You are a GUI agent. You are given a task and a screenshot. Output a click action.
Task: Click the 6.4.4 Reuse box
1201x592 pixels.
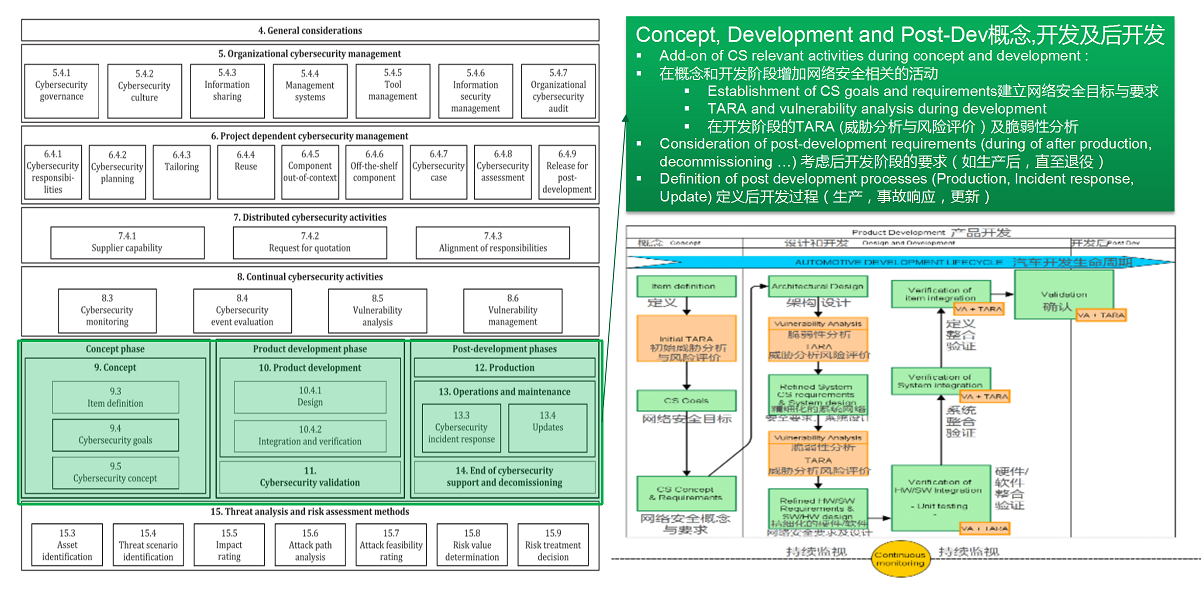246,172
